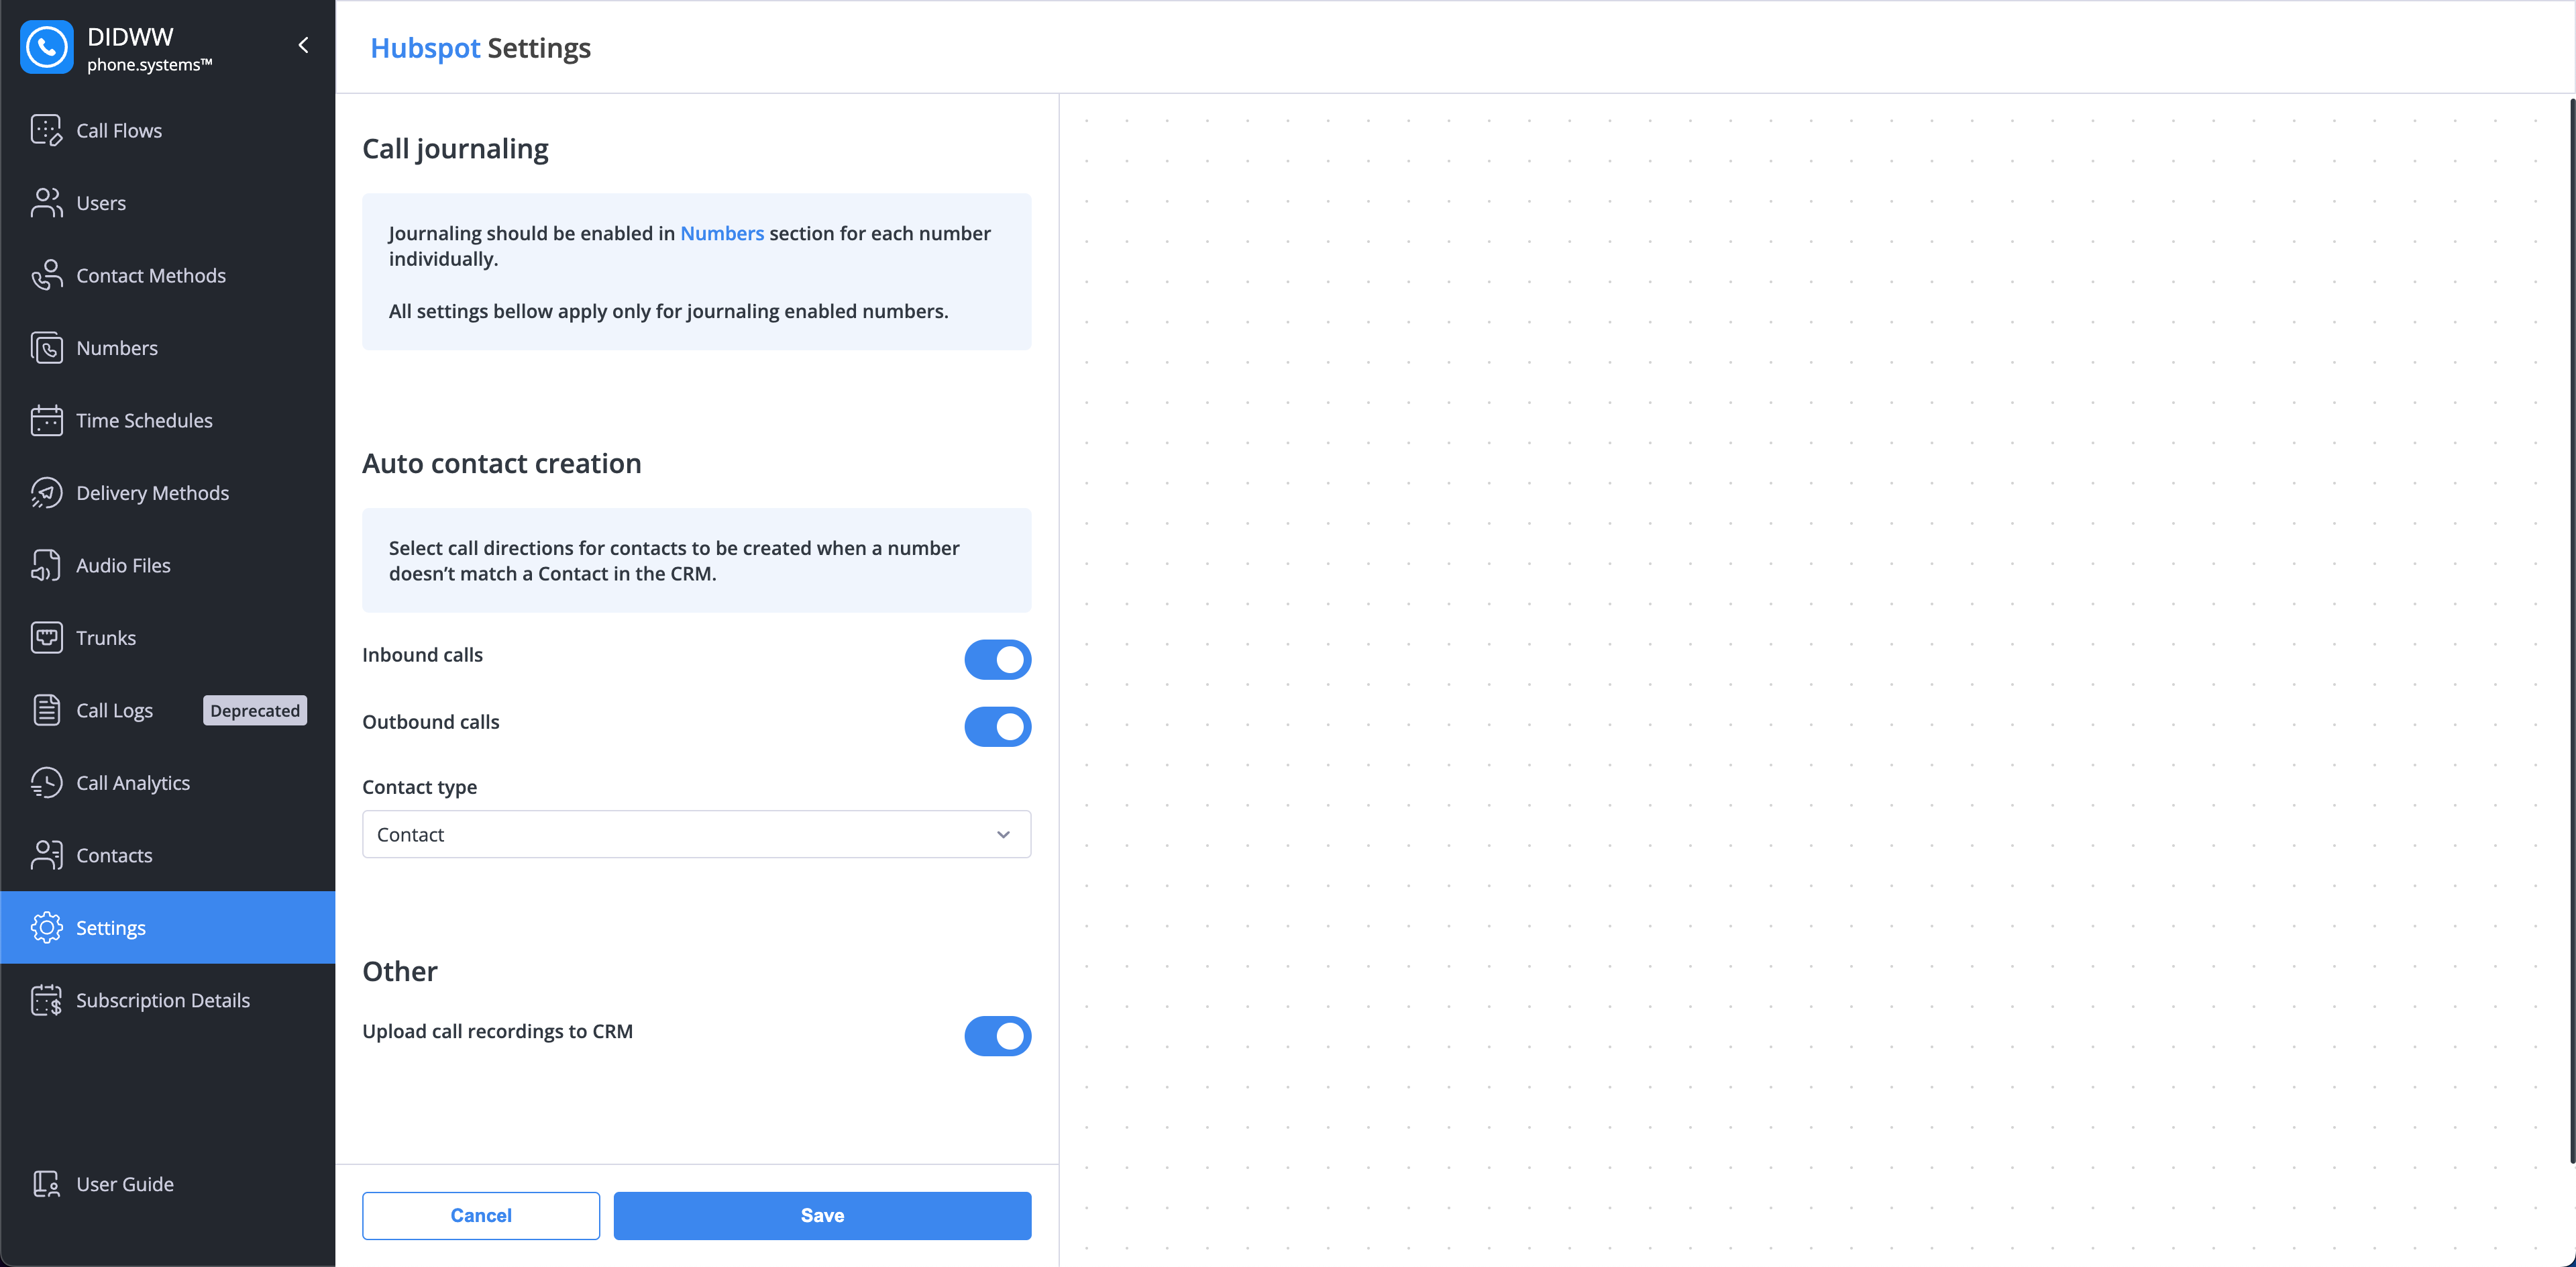Follow the Numbers link in journaling note
Viewport: 2576px width, 1267px height.
(x=722, y=233)
